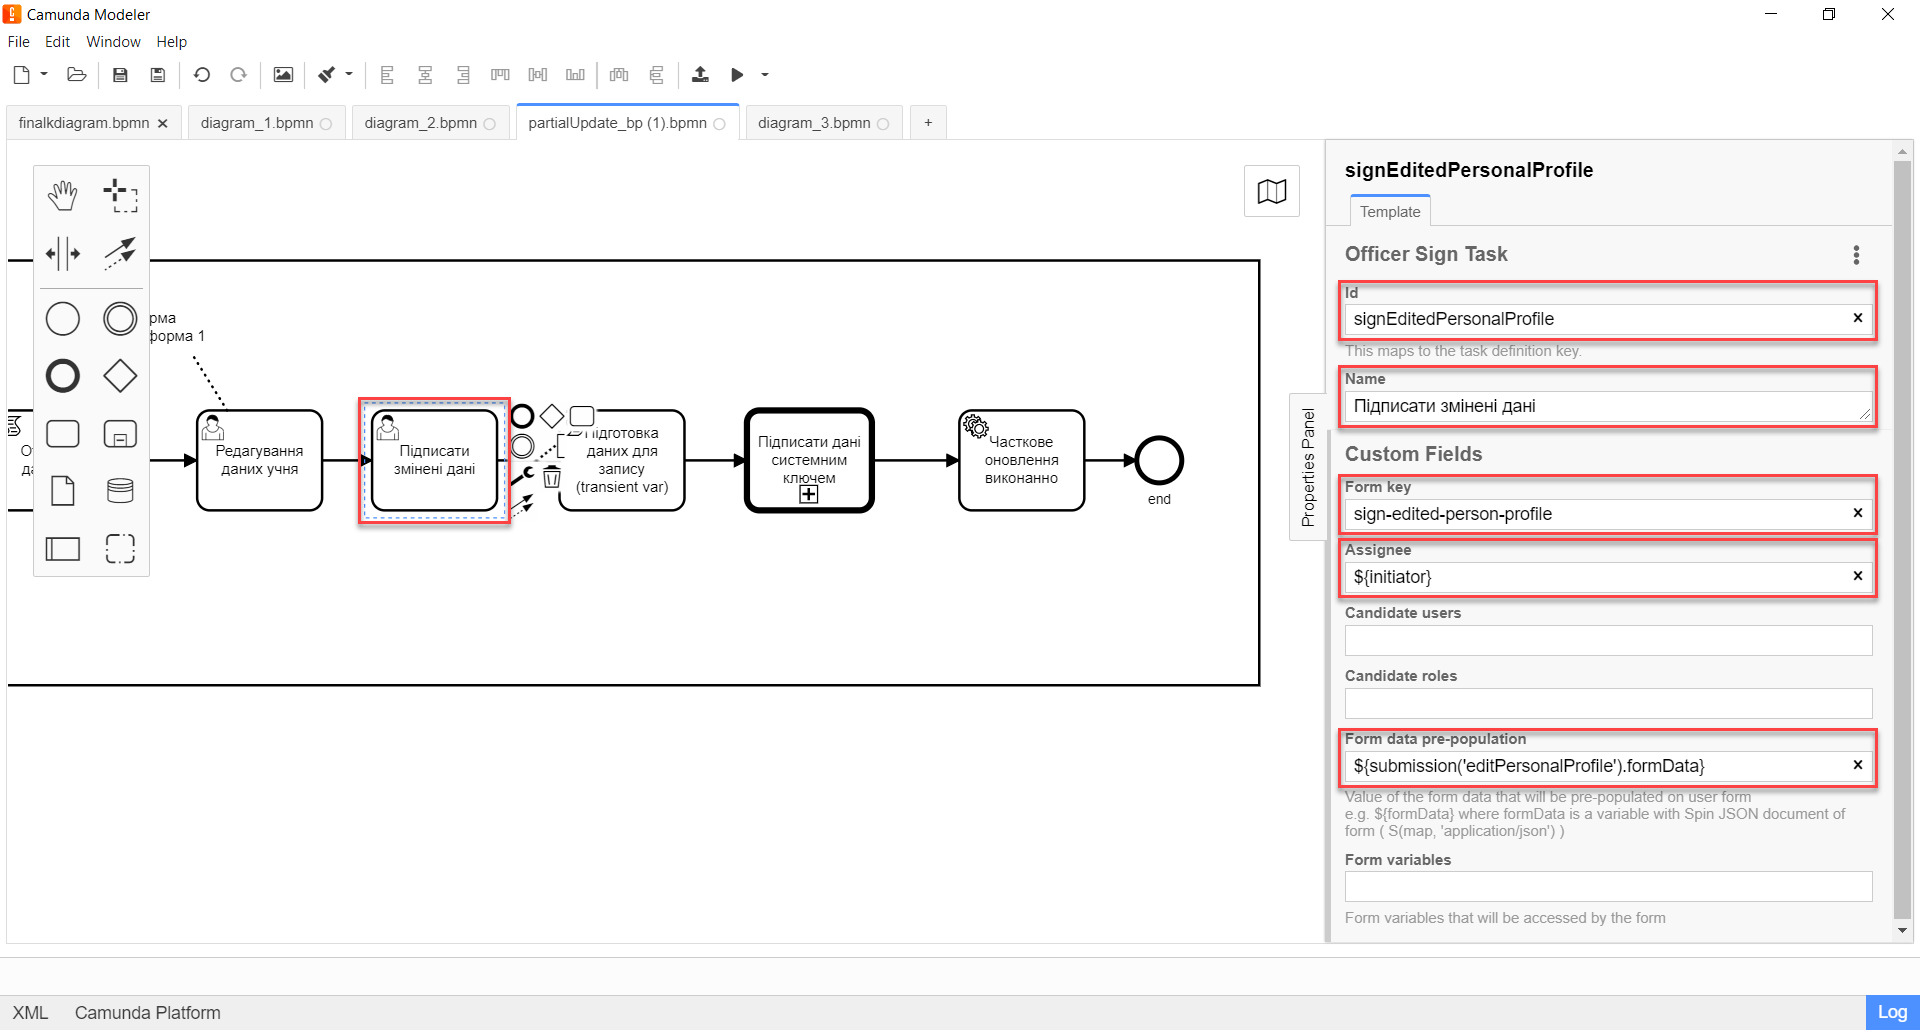Create a data object reference
1920x1030 pixels.
tap(63, 491)
